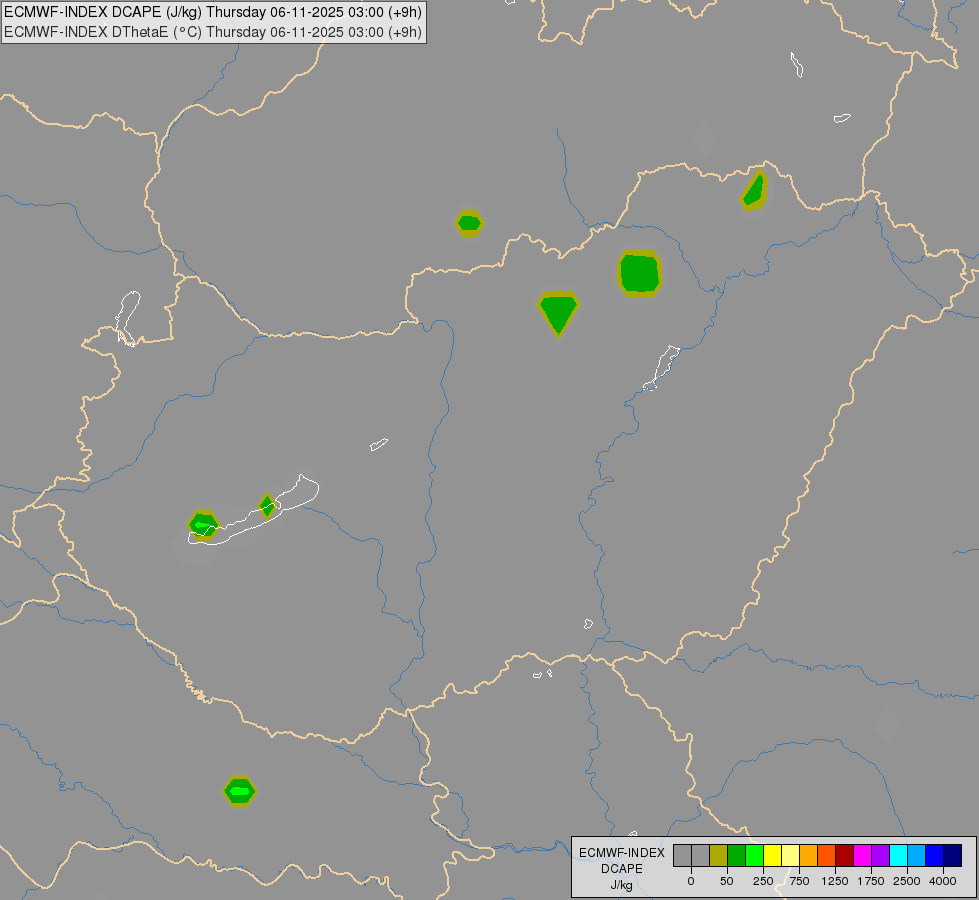Select the purple legend swatch

(881, 855)
